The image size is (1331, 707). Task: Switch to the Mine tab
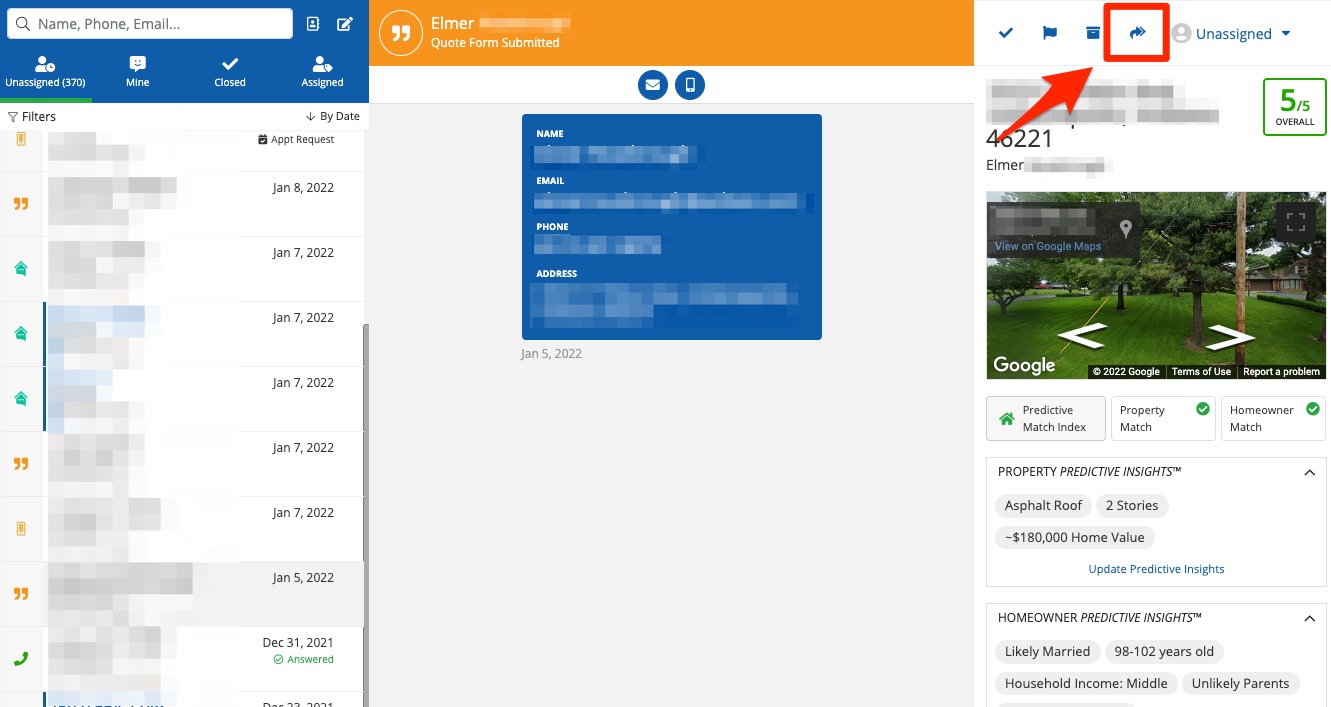138,72
